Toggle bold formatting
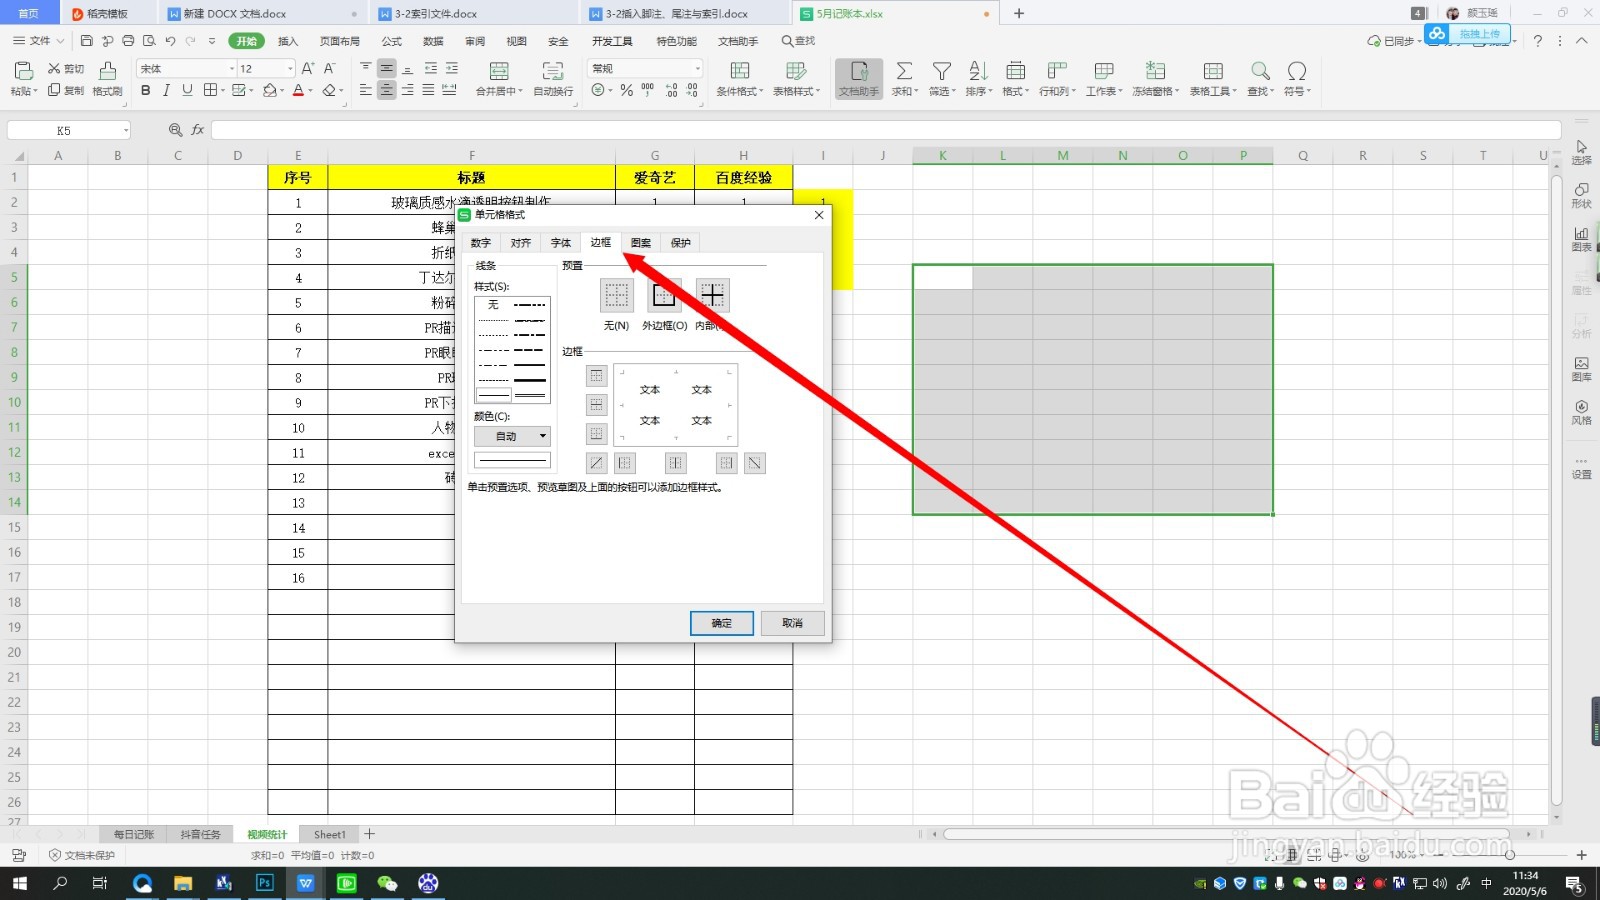 tap(146, 91)
